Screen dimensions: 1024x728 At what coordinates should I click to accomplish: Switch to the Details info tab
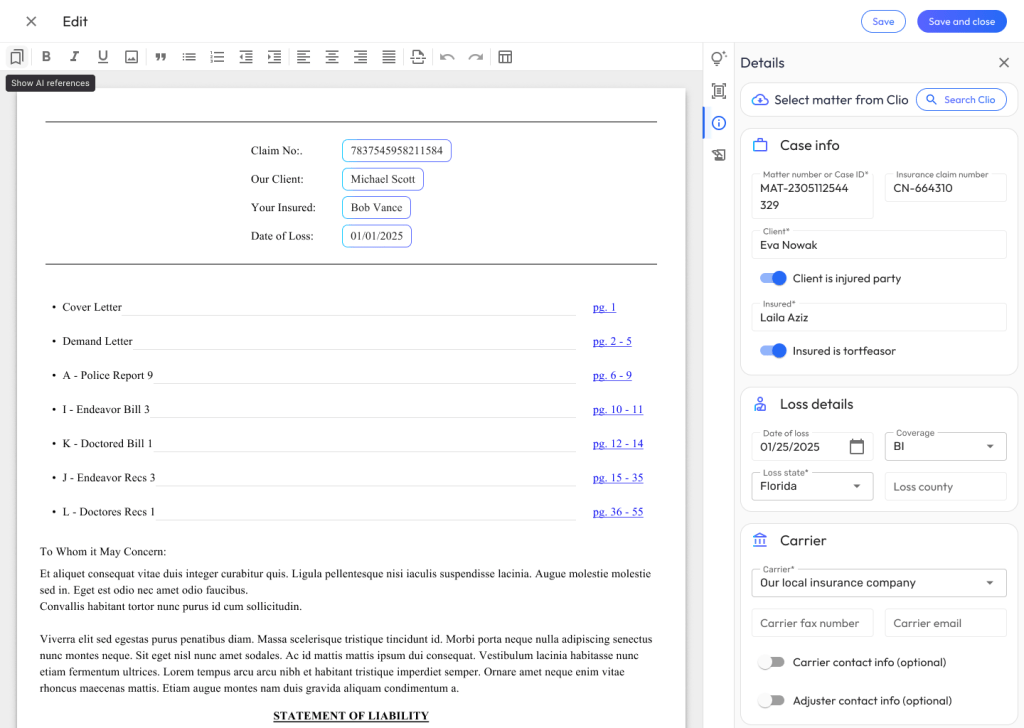pyautogui.click(x=718, y=123)
